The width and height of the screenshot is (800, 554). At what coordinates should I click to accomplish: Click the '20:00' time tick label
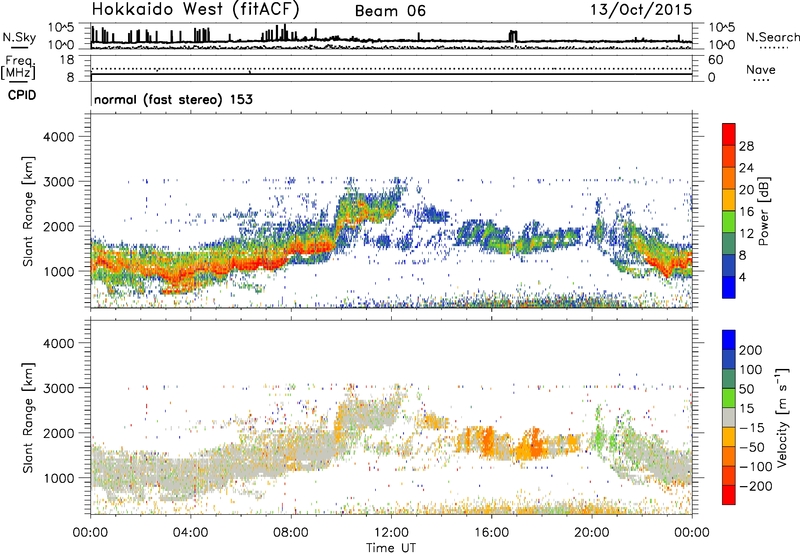tap(592, 533)
